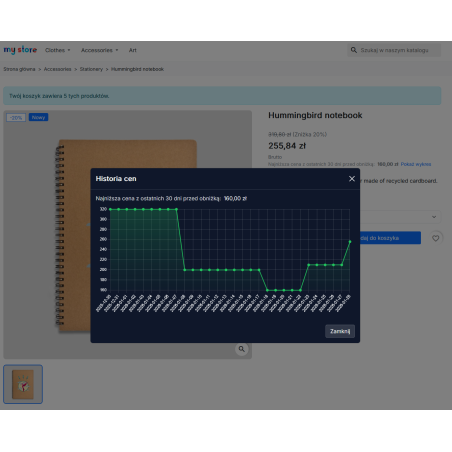Focus the catalog search field
Image resolution: width=452 pixels, height=452 pixels.
pyautogui.click(x=394, y=50)
